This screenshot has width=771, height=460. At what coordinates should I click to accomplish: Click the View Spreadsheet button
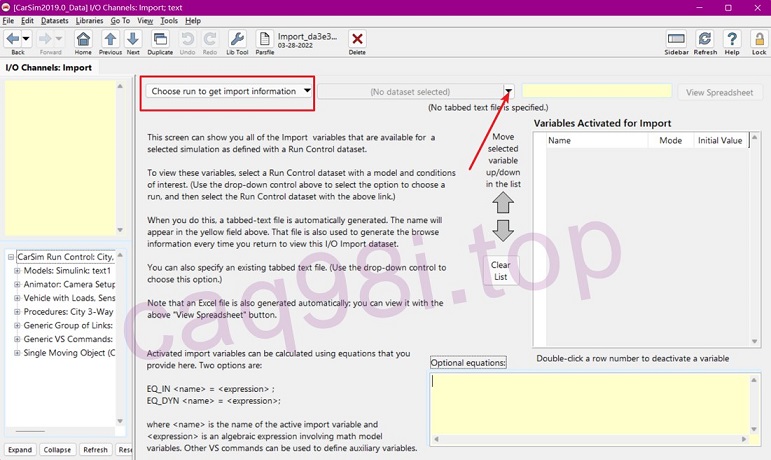tap(719, 92)
